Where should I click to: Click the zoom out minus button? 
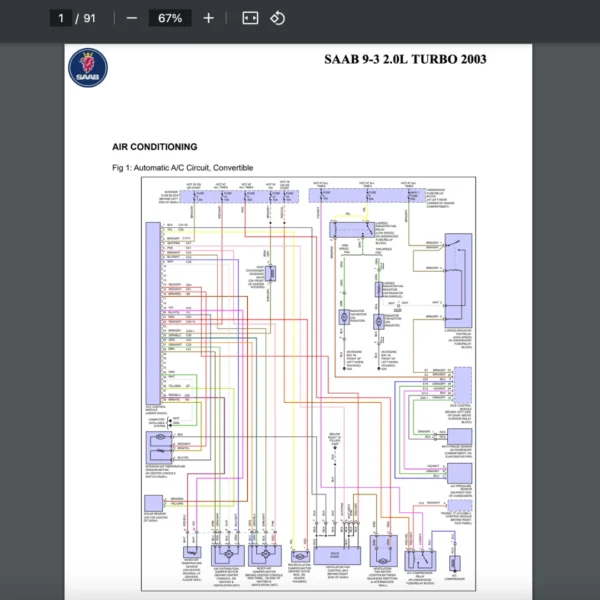click(x=132, y=18)
